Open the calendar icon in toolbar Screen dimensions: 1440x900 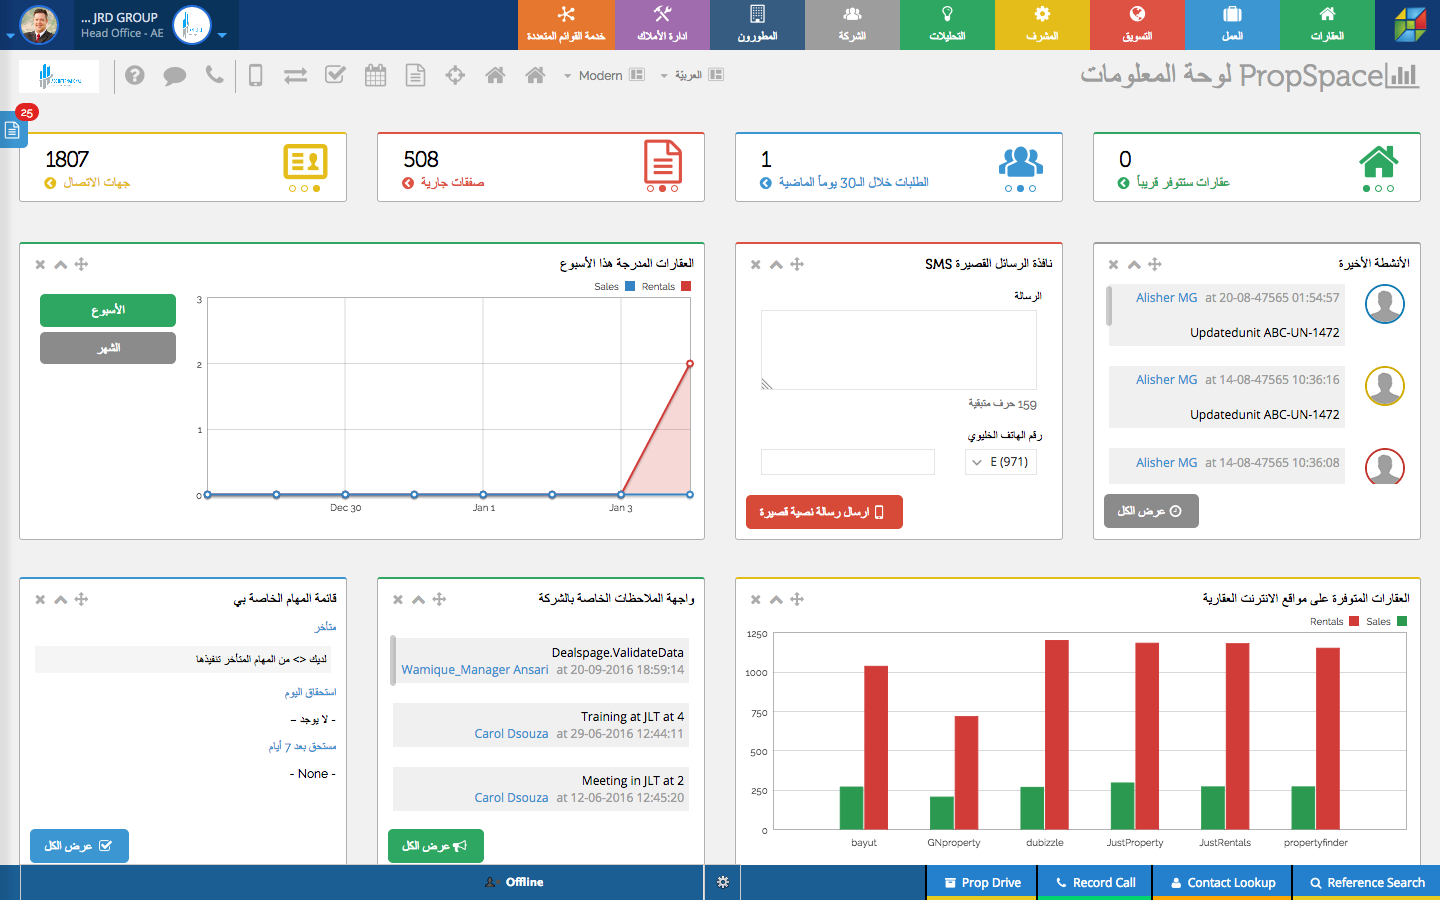pyautogui.click(x=375, y=75)
